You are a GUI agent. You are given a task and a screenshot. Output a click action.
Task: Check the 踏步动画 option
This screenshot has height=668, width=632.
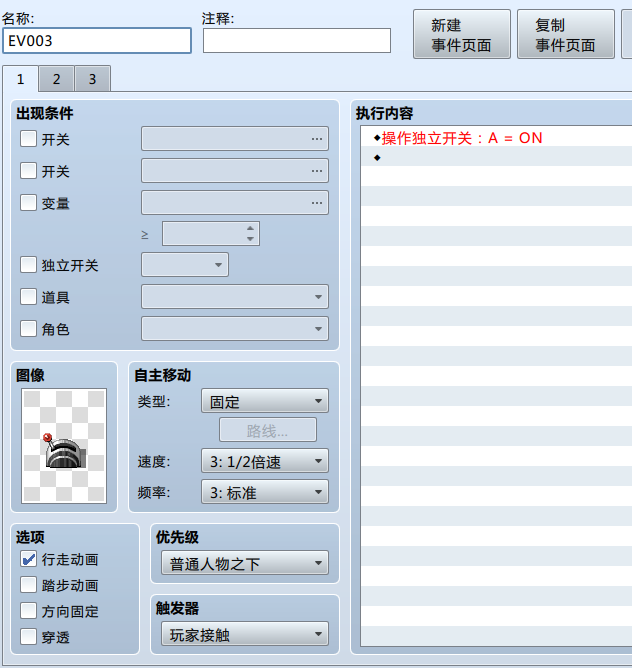[29, 585]
